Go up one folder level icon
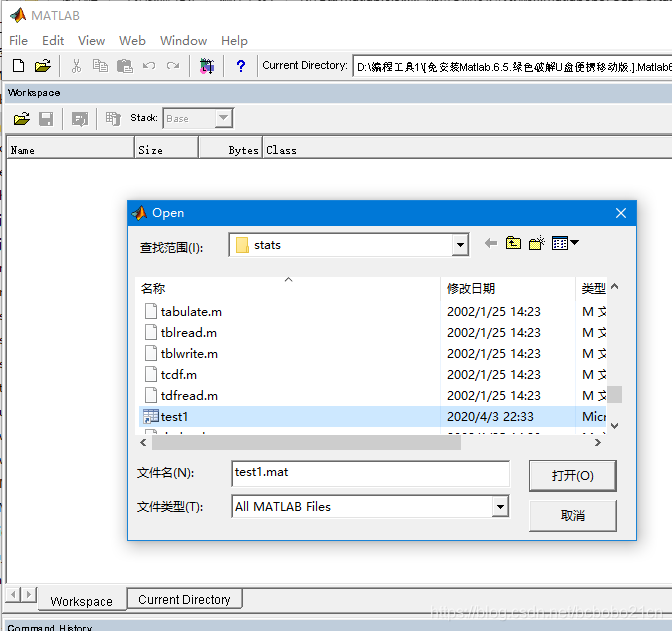Viewport: 672px width, 631px height. [513, 243]
